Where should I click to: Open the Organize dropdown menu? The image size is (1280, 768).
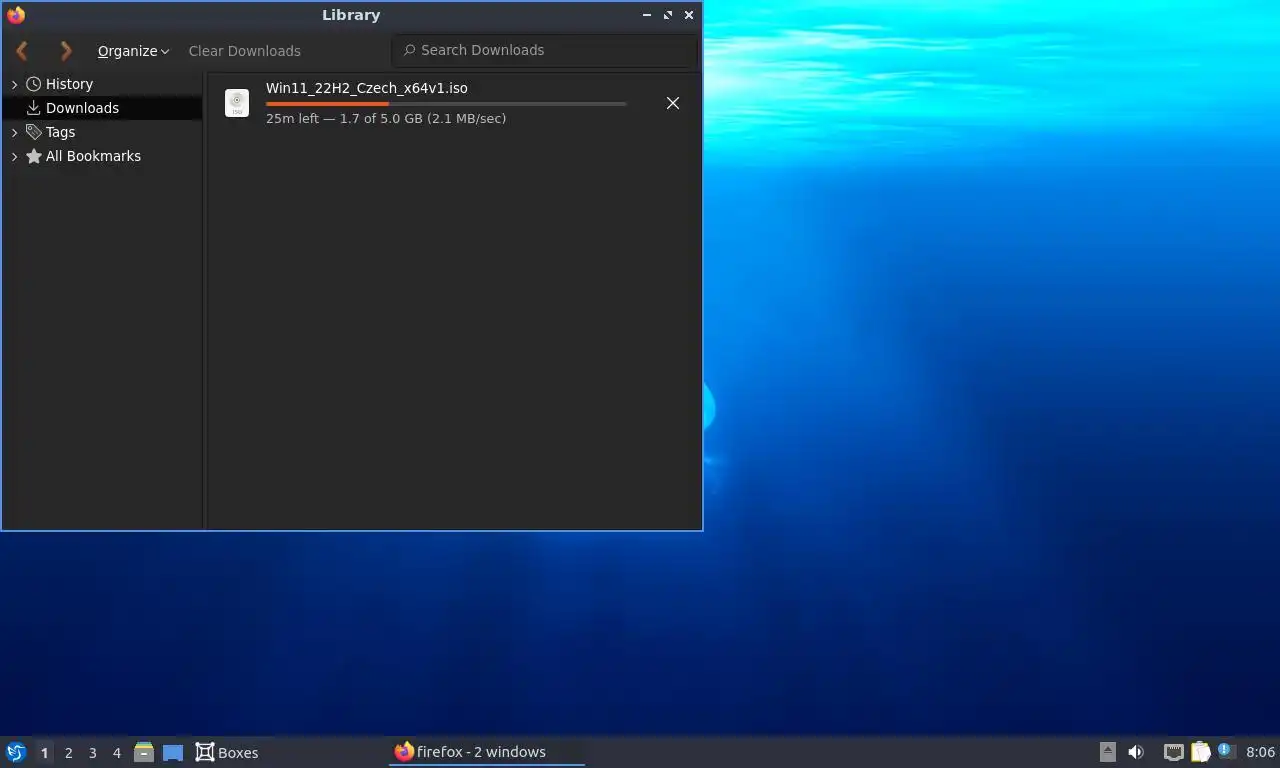(x=133, y=51)
